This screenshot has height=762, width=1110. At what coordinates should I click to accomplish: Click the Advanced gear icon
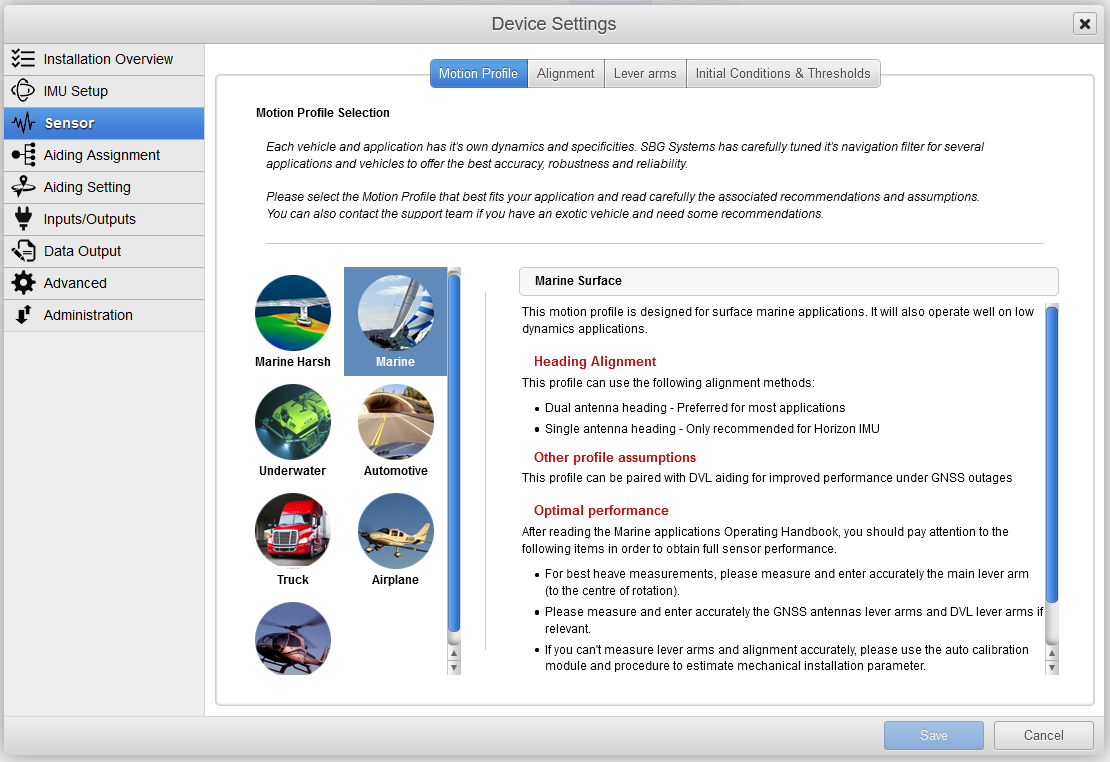point(23,283)
